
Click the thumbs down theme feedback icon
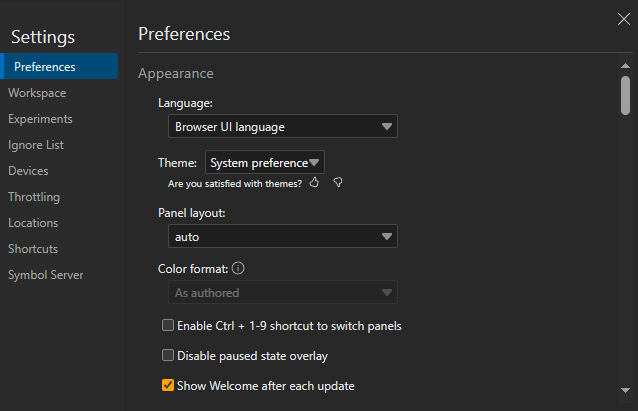[338, 183]
